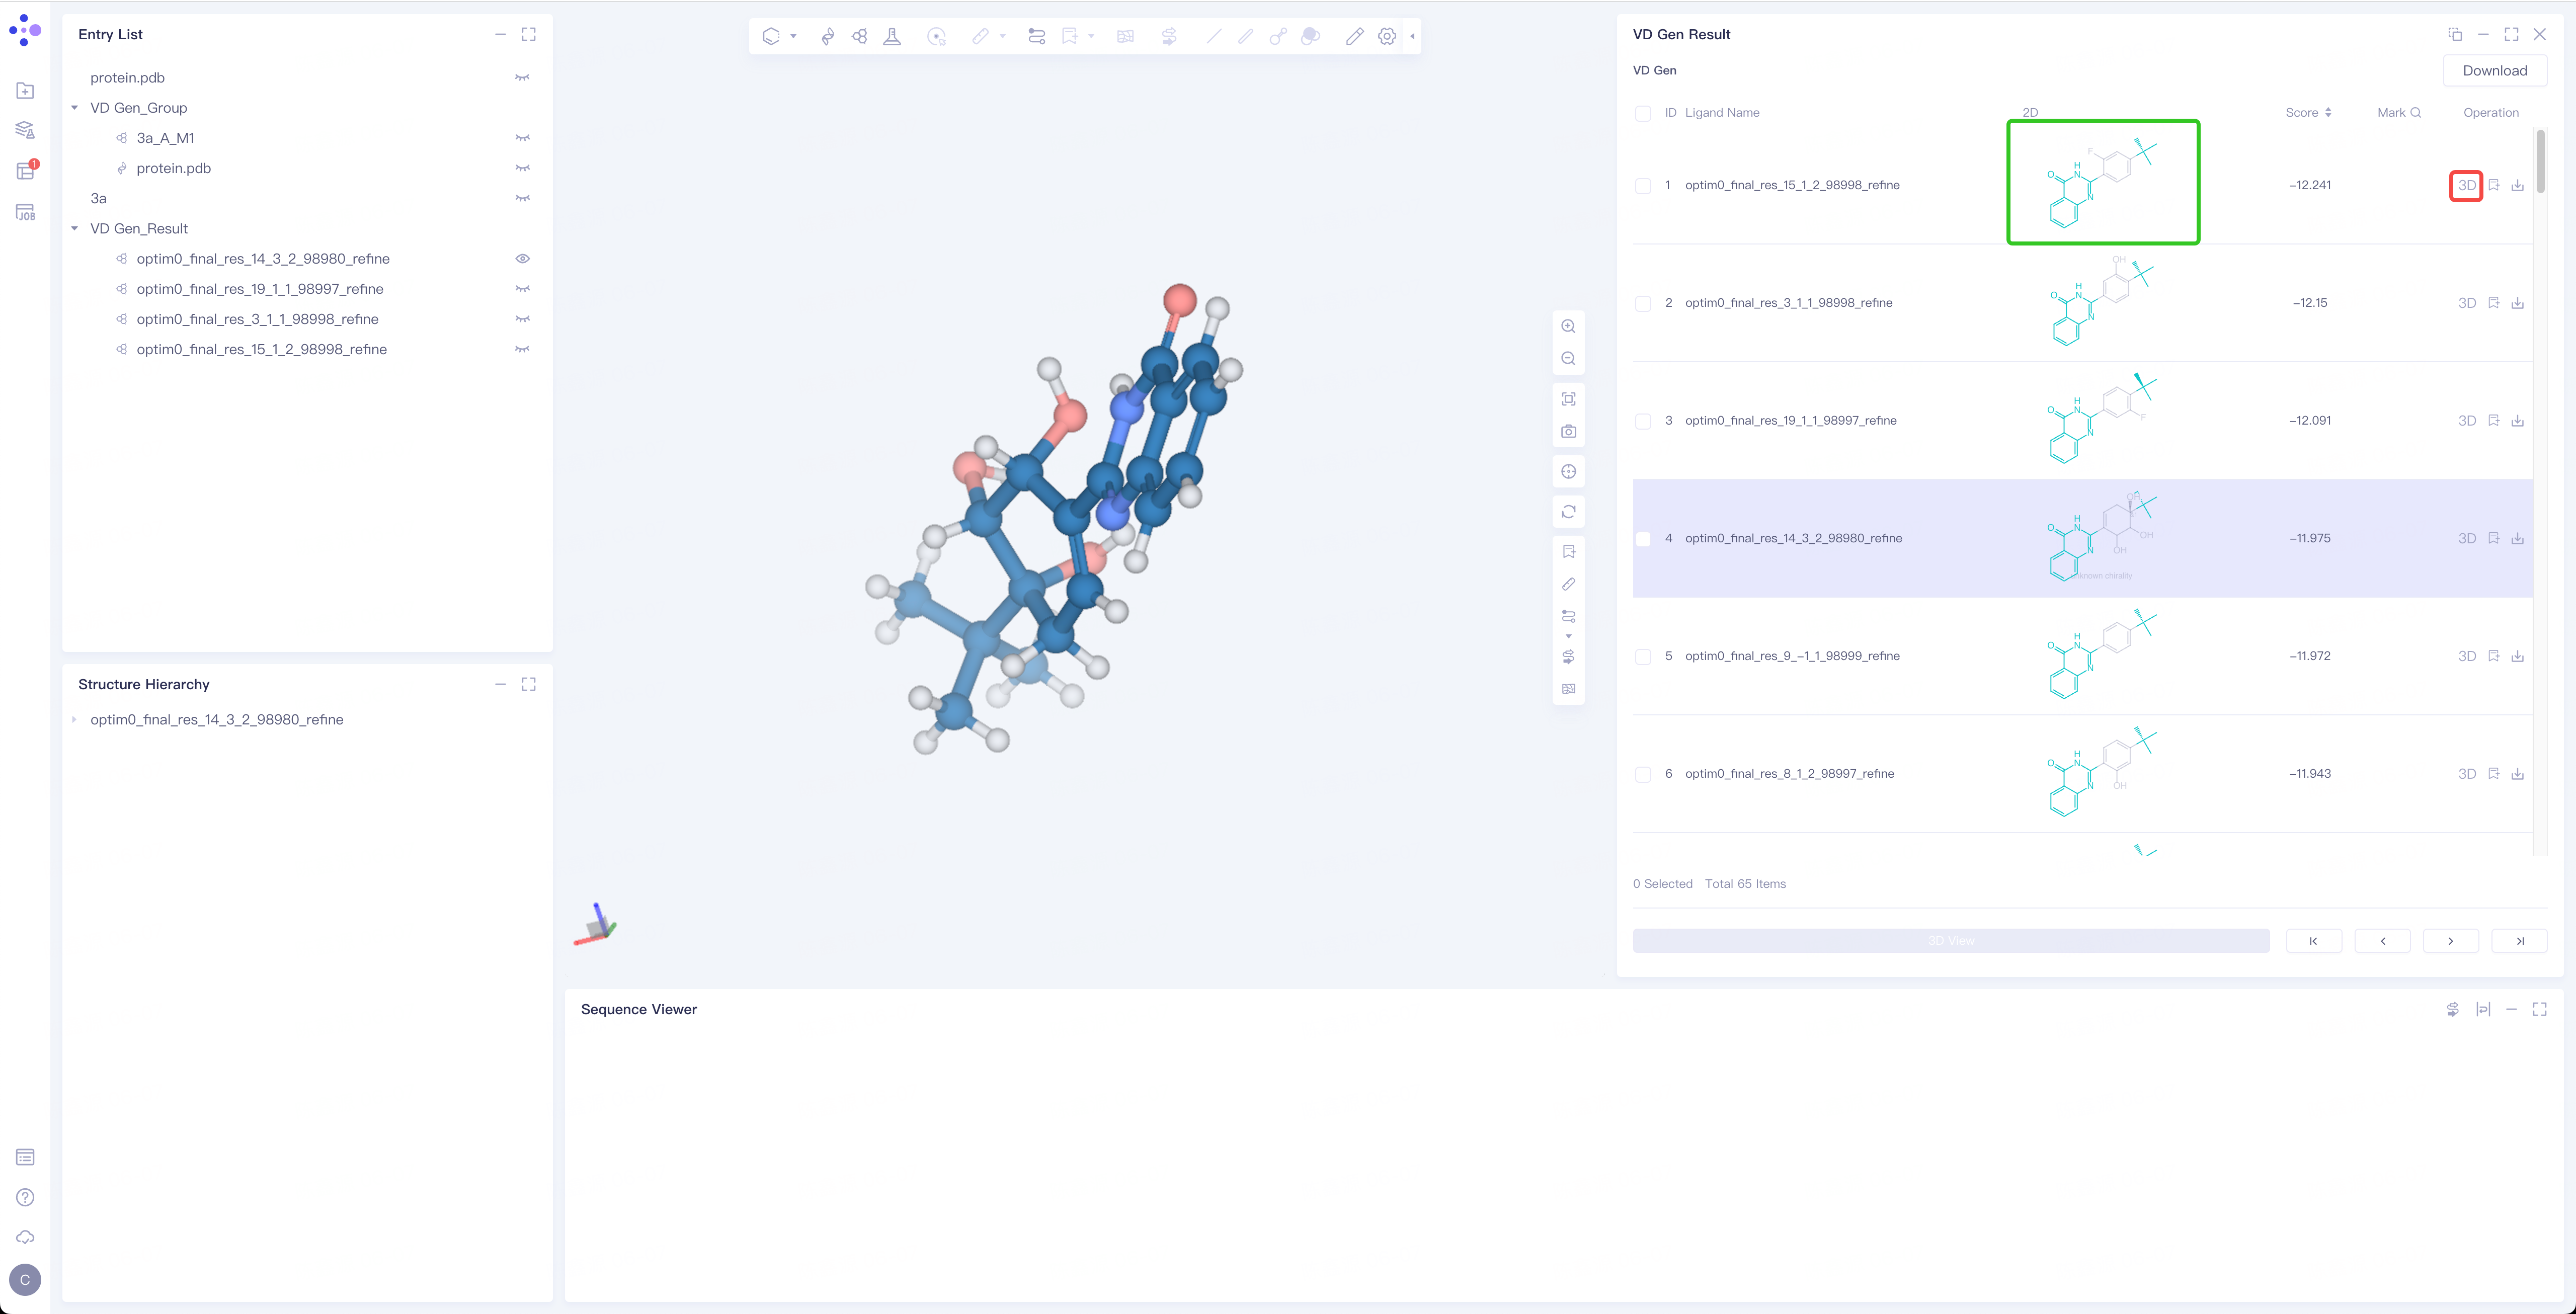Click the path icon in viewer side toolbar

tap(1568, 616)
